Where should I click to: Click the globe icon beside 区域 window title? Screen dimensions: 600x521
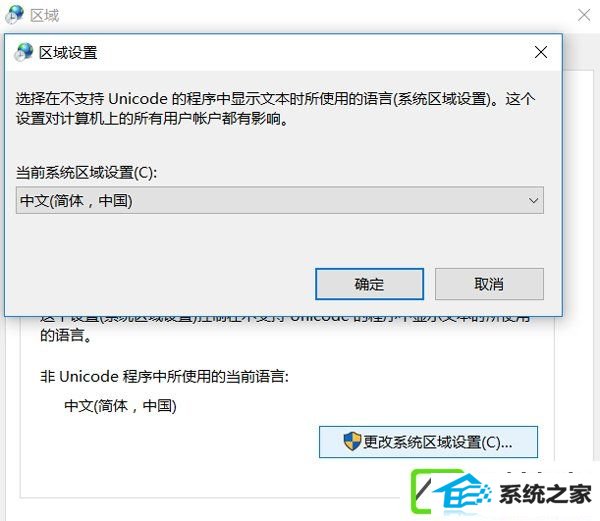[15, 15]
